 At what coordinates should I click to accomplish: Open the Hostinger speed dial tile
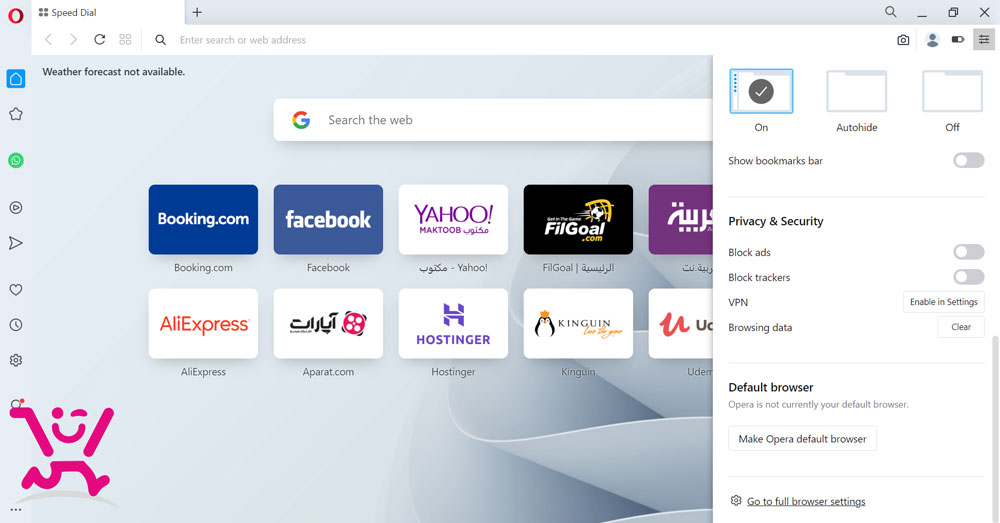coord(453,323)
